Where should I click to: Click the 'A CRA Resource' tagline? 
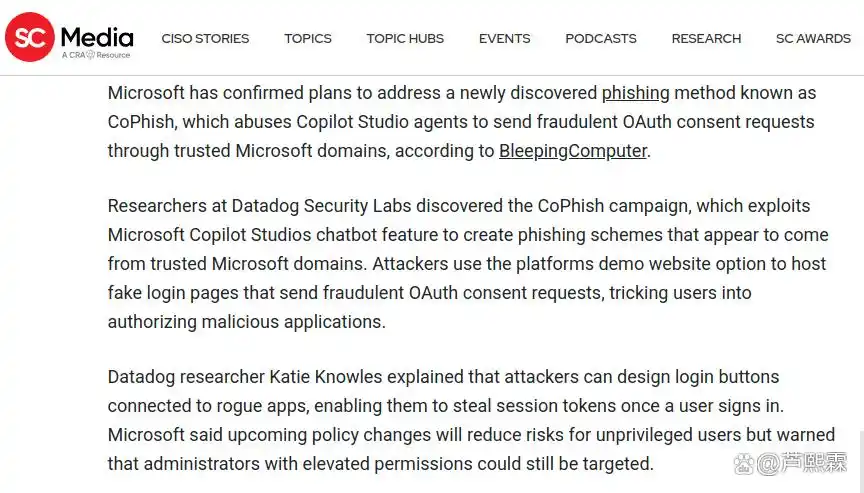pyautogui.click(x=96, y=55)
